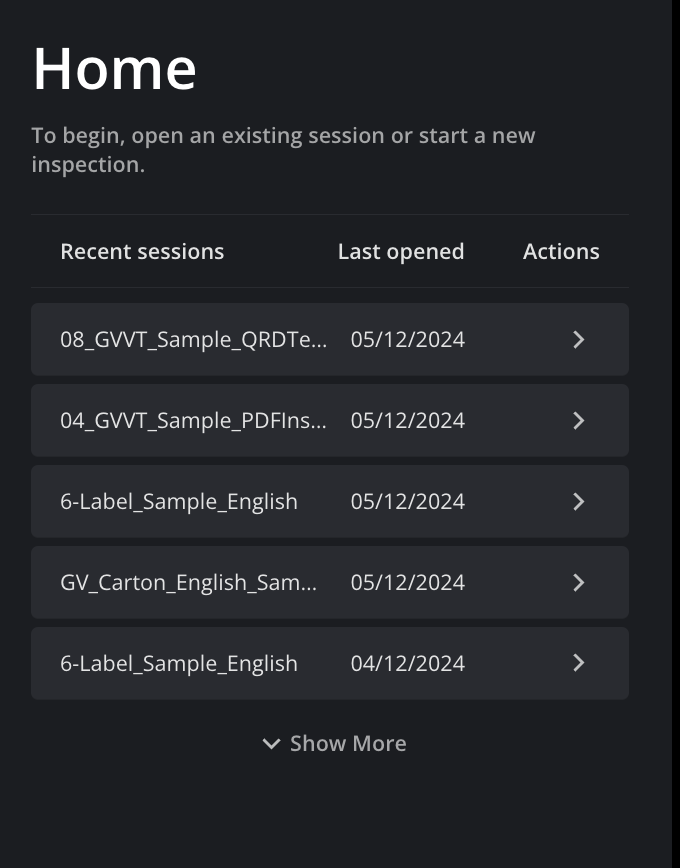Open the 04/12/2024 6-Label_Sample_English via its arrow

tap(579, 663)
